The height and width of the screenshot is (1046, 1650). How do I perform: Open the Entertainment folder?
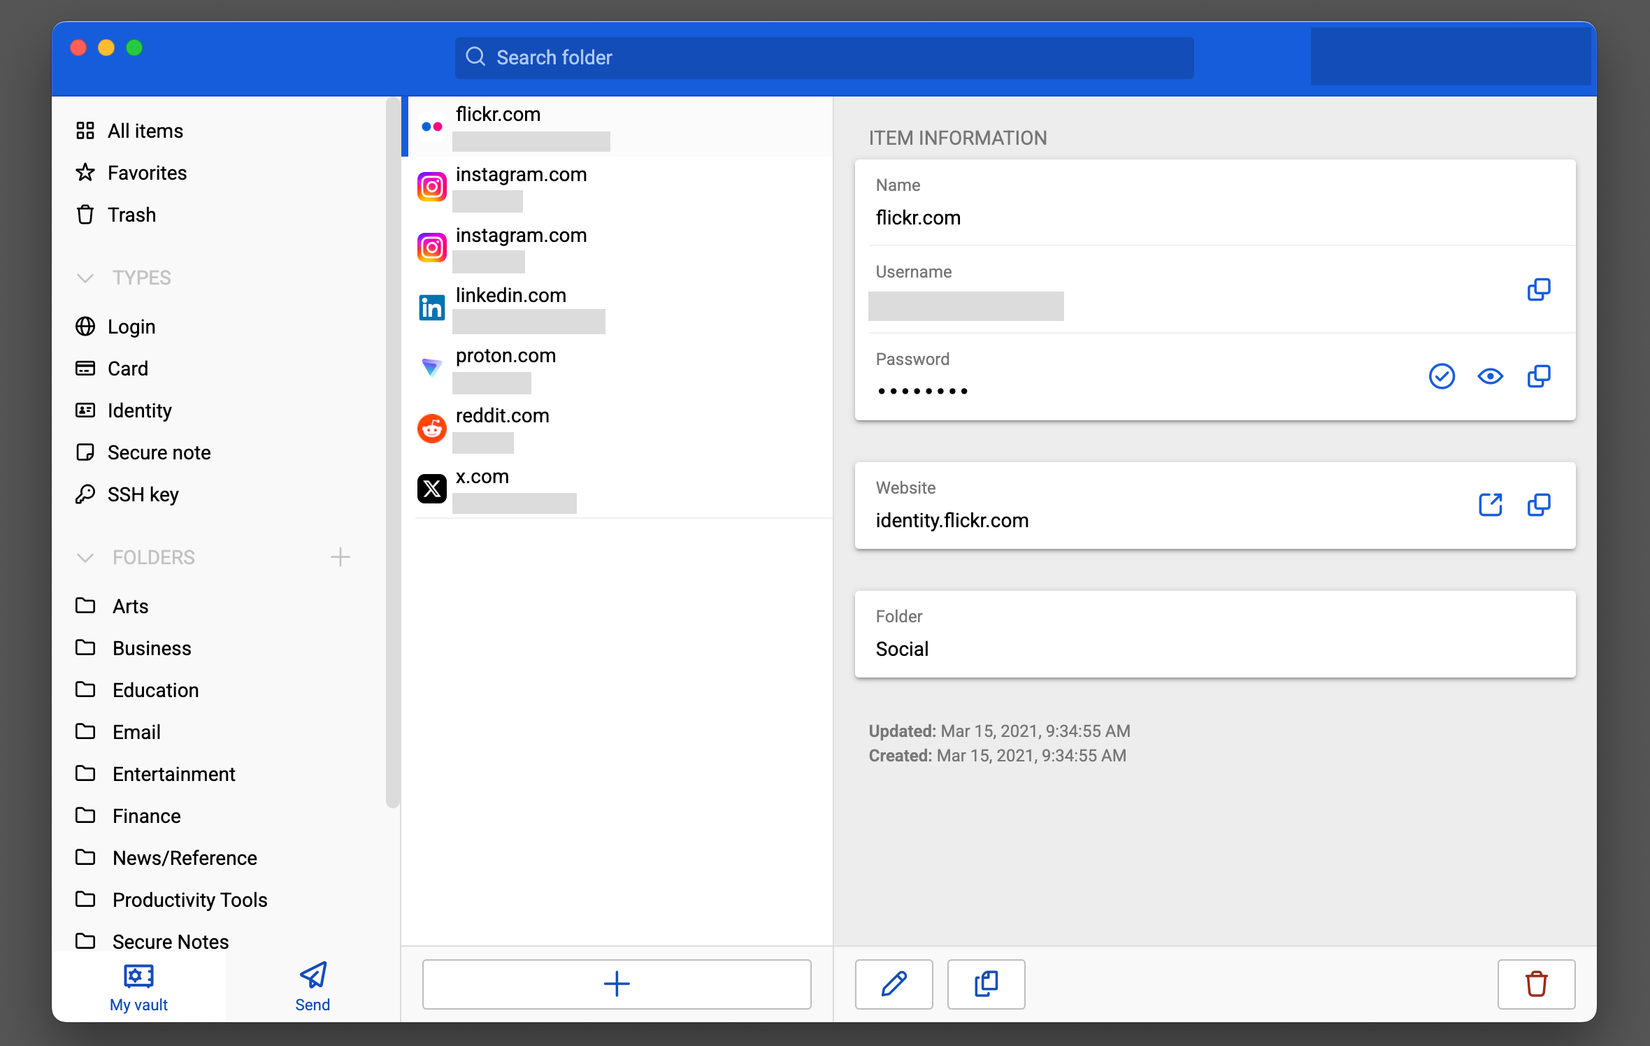(x=173, y=773)
